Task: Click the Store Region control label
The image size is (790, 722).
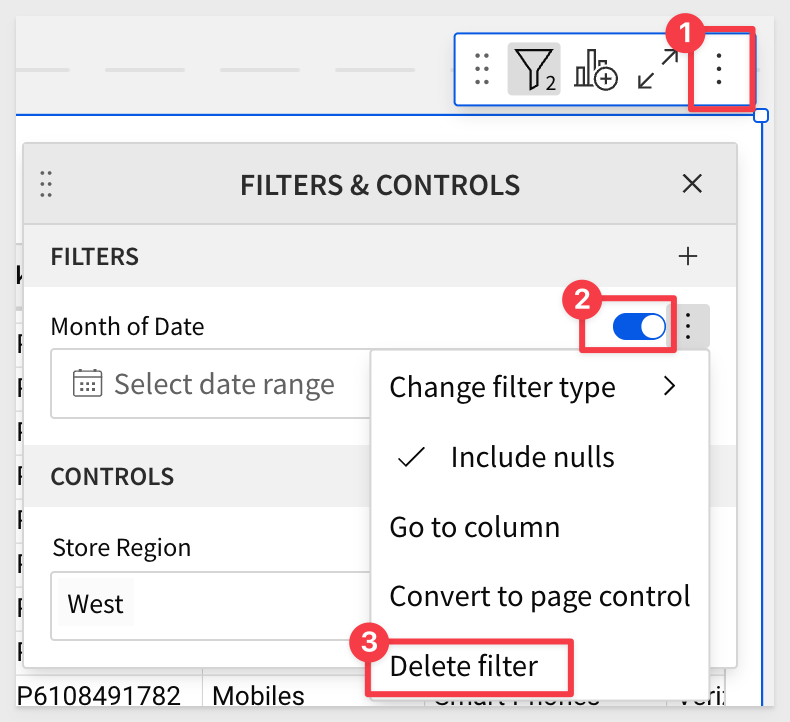Action: pos(121,547)
